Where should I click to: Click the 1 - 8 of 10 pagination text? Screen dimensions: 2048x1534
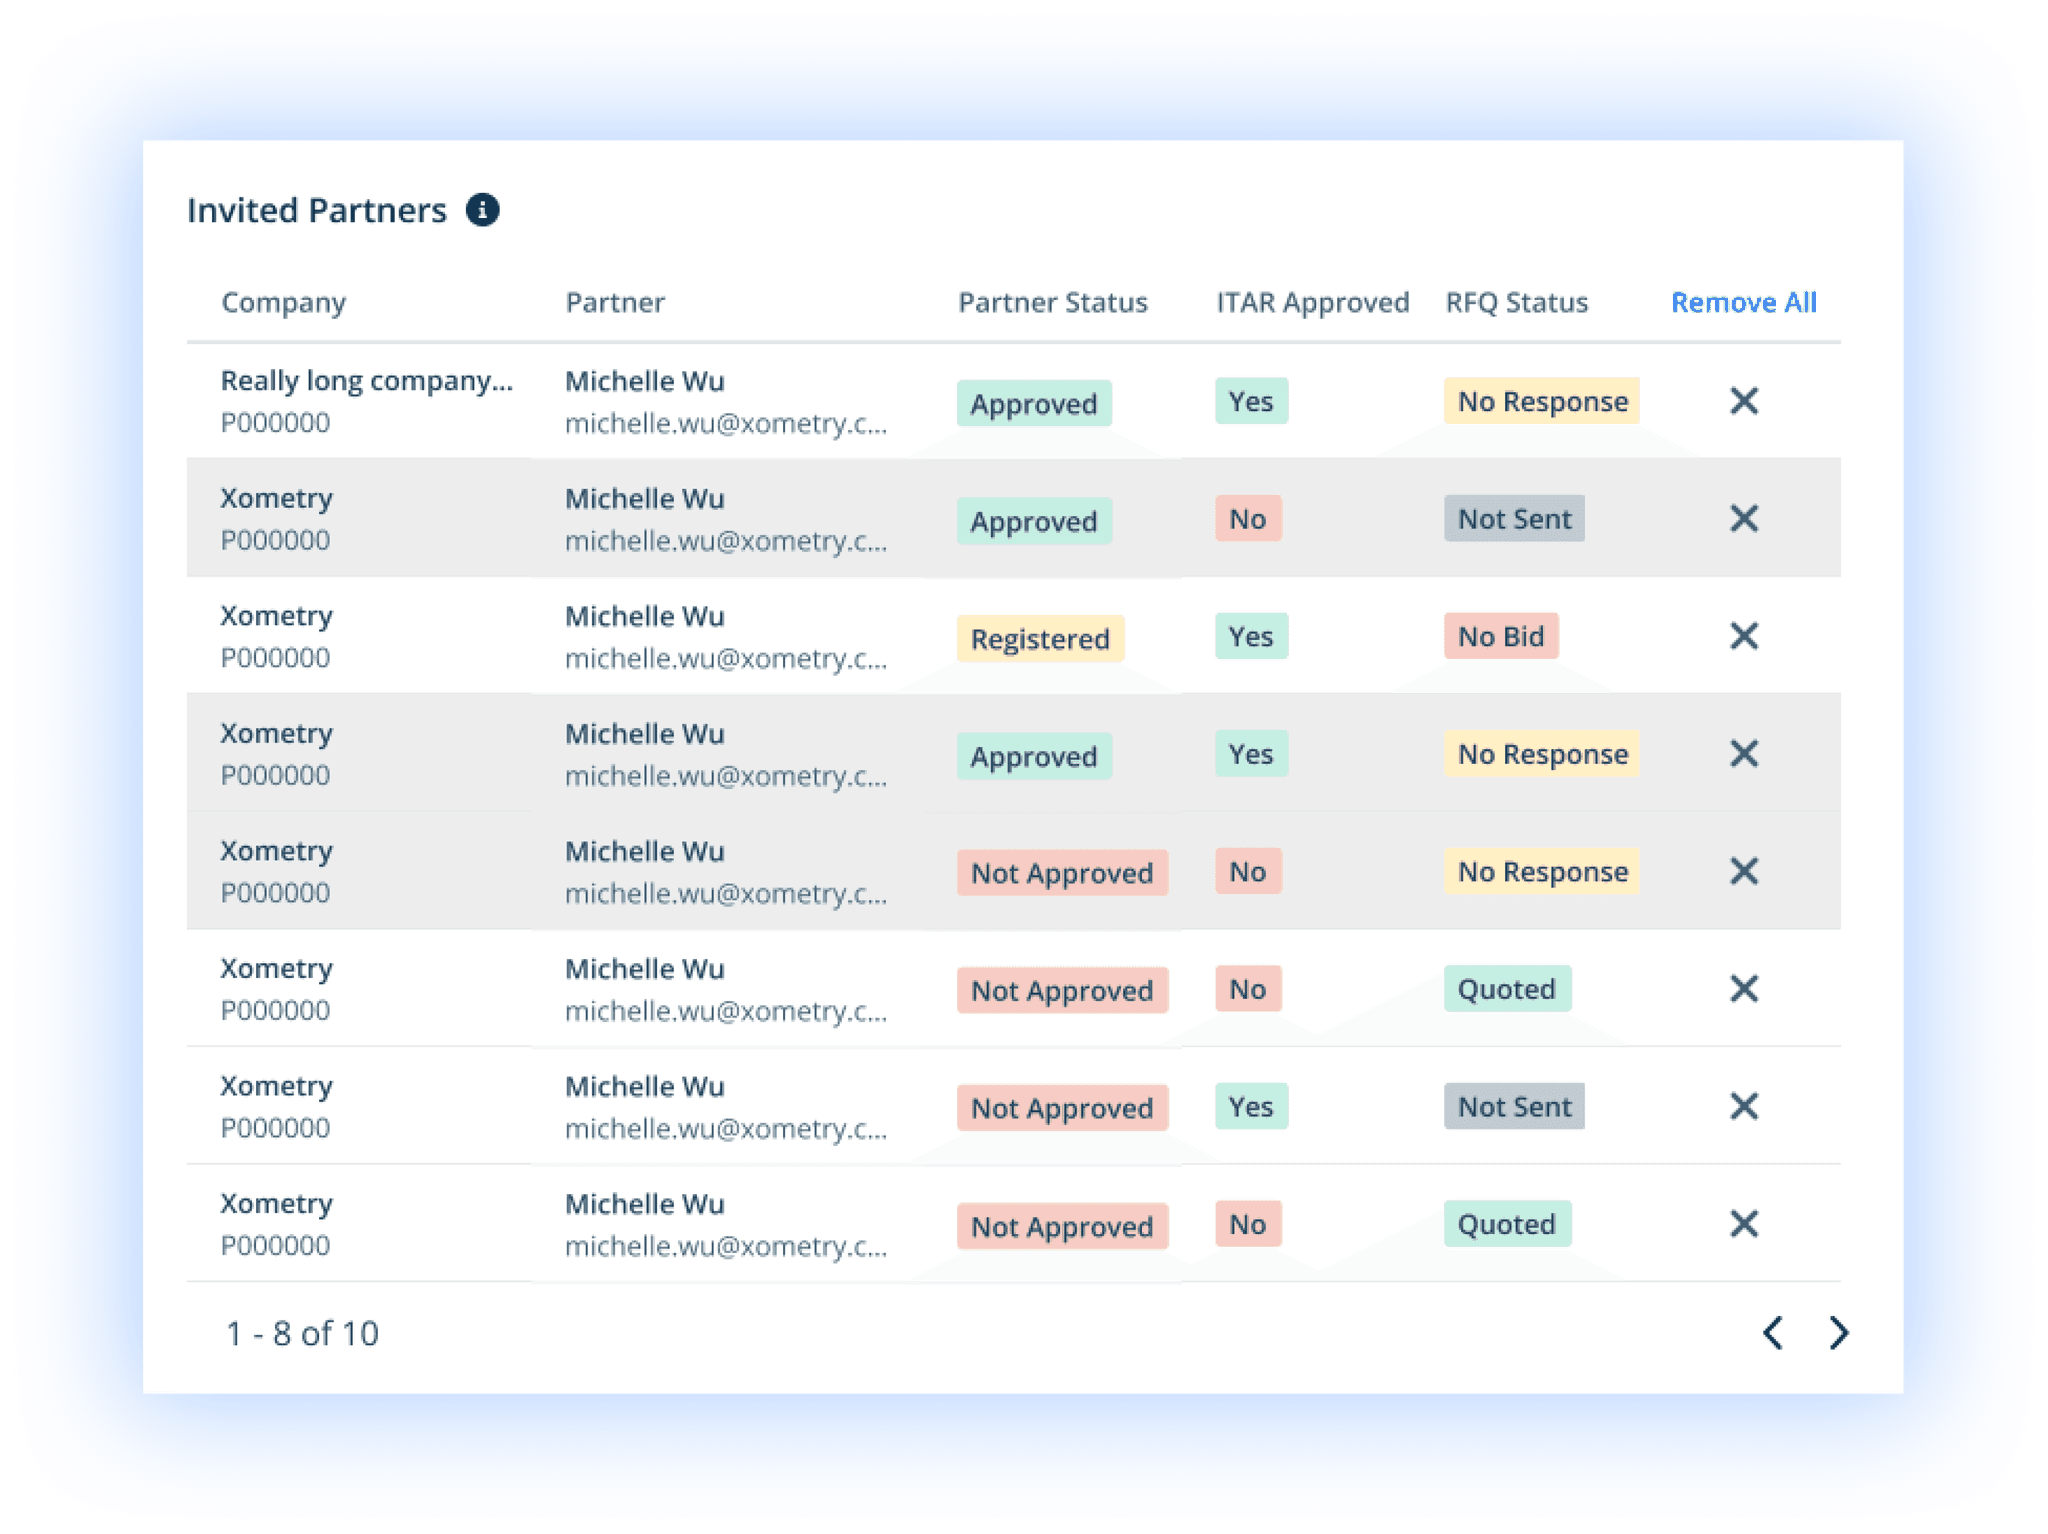click(302, 1334)
